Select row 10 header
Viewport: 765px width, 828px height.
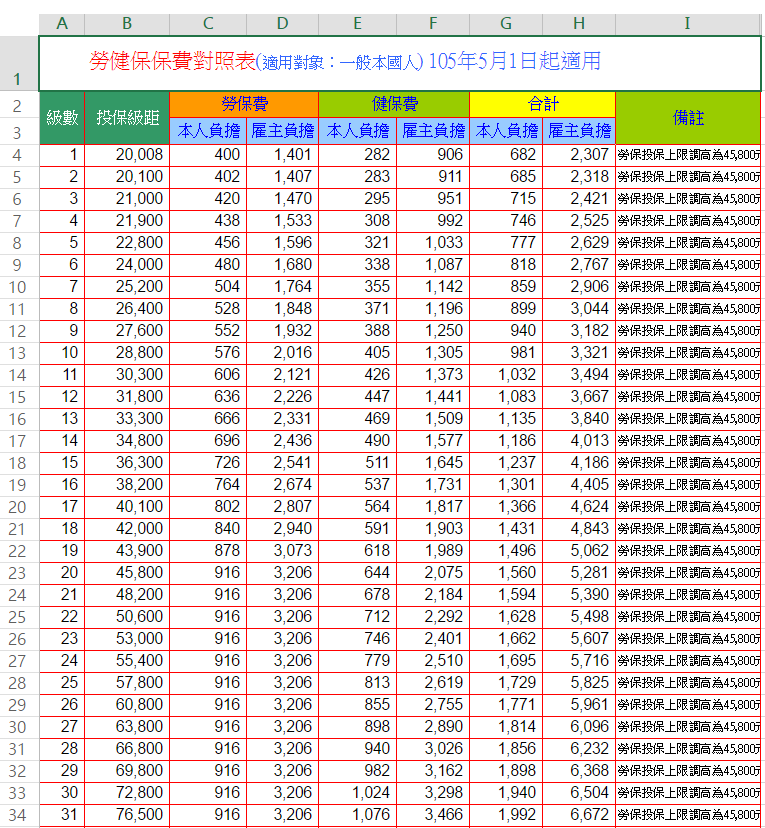click(19, 287)
